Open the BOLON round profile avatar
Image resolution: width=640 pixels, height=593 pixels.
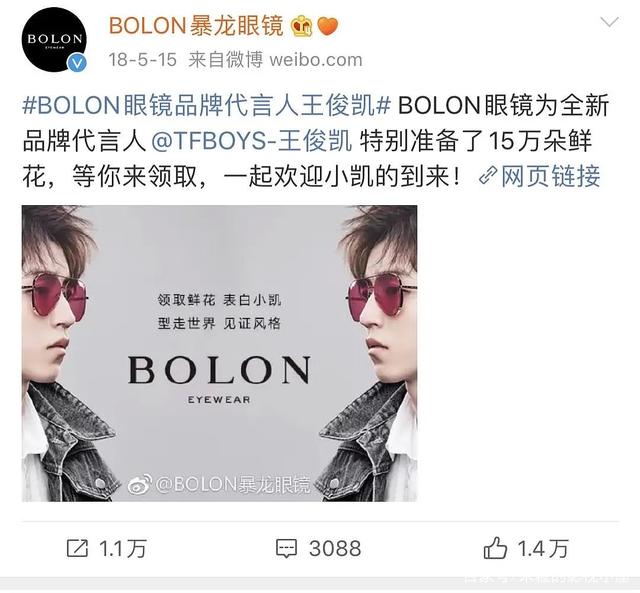coord(54,40)
